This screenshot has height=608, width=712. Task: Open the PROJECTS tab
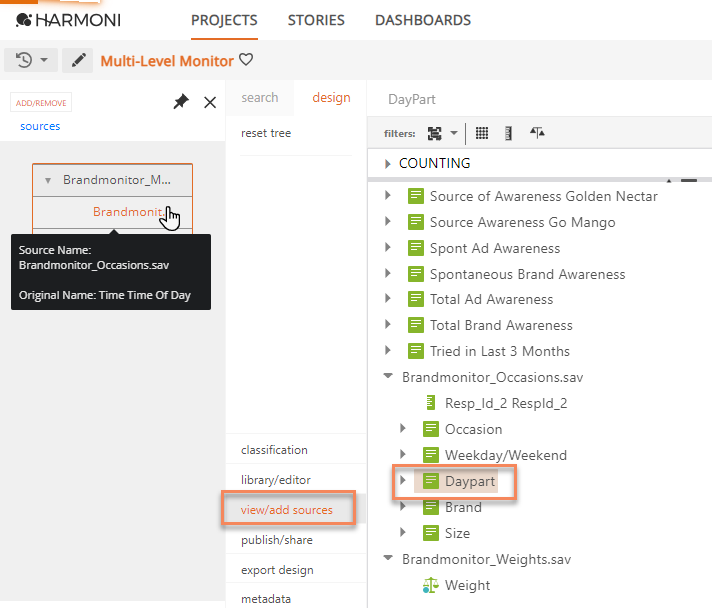[224, 20]
